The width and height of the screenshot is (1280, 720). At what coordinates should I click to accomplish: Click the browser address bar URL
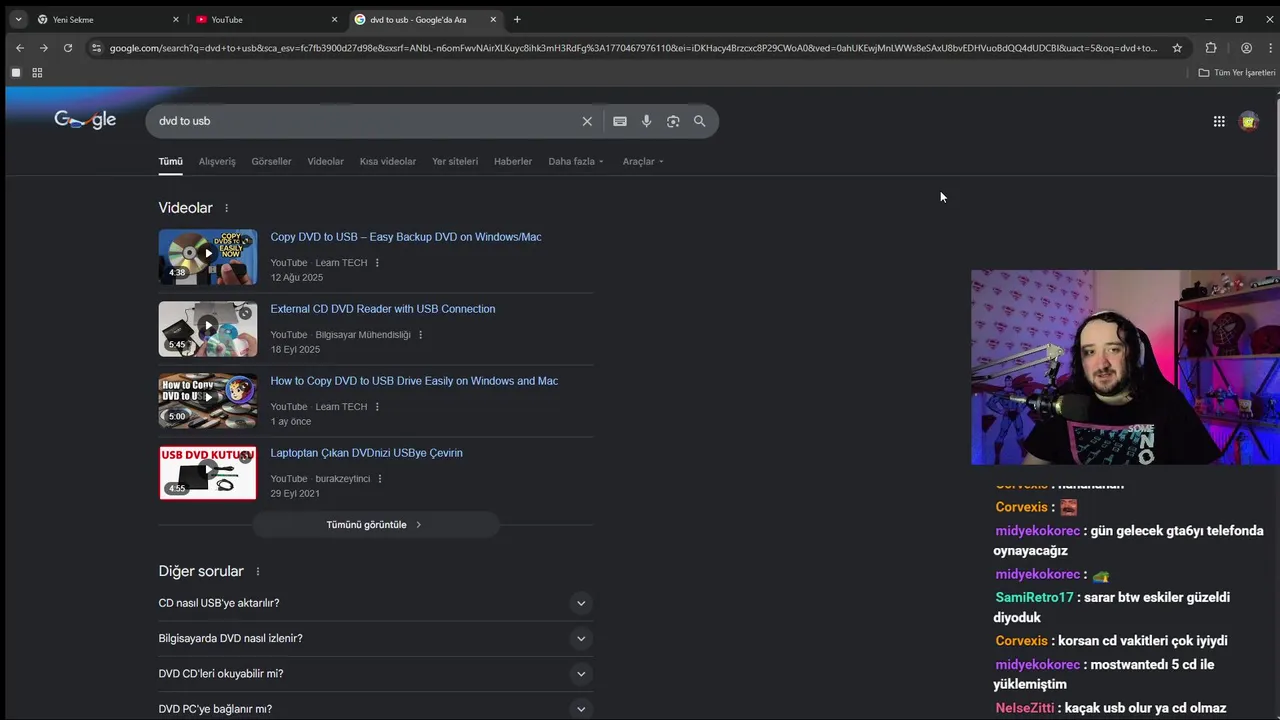pyautogui.click(x=634, y=48)
